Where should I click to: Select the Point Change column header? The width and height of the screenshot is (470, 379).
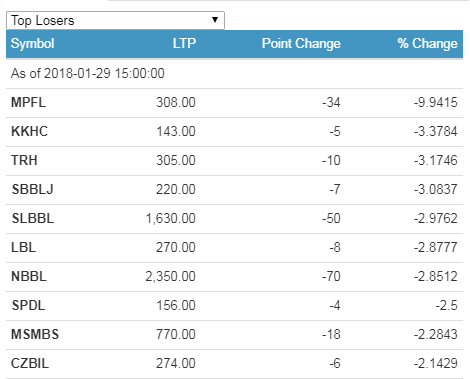click(301, 44)
